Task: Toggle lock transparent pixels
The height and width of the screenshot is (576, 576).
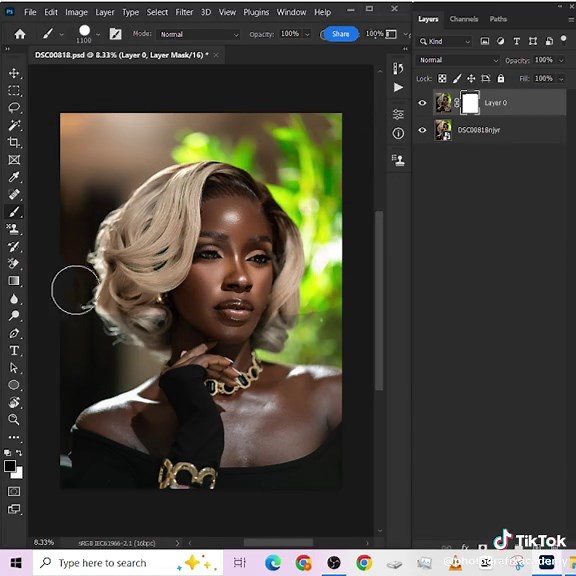Action: tap(442, 78)
